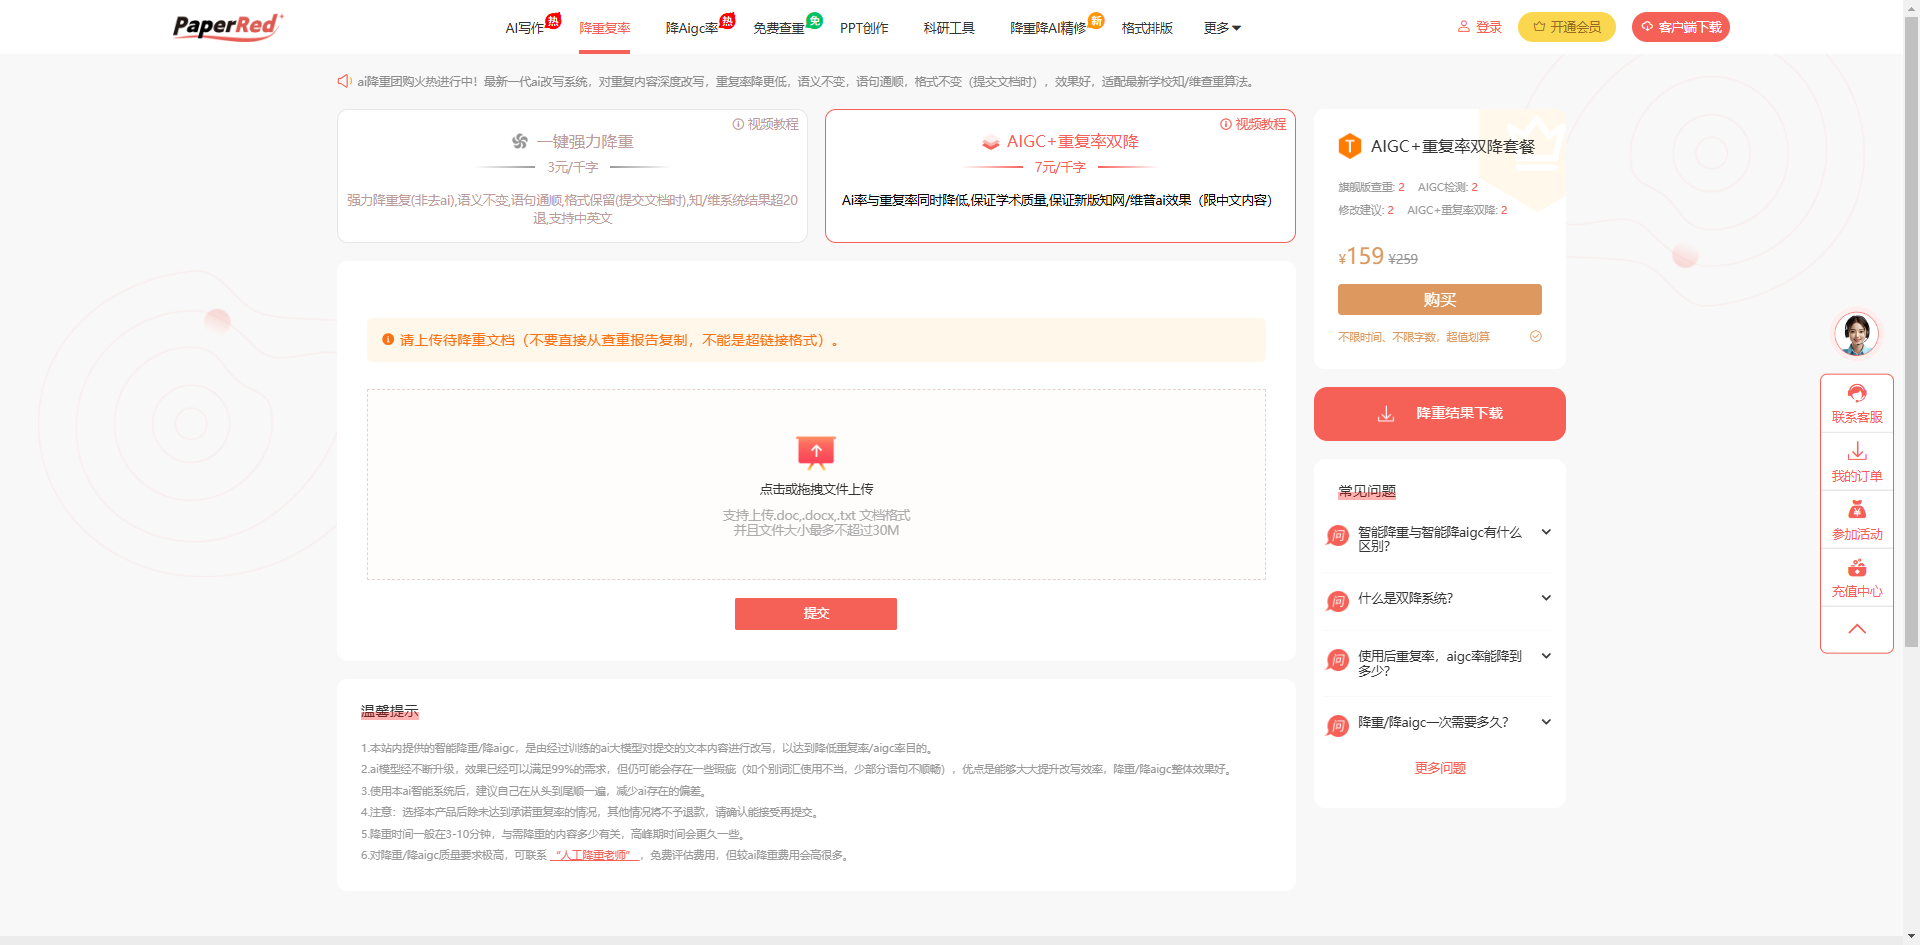
Task: Click the 开通会员 button
Action: [1567, 27]
